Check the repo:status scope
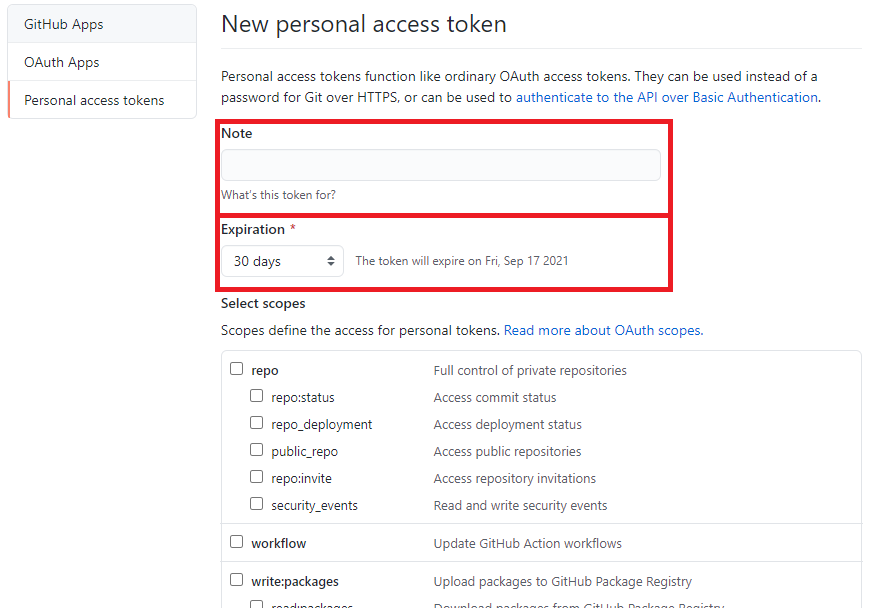 (x=256, y=396)
